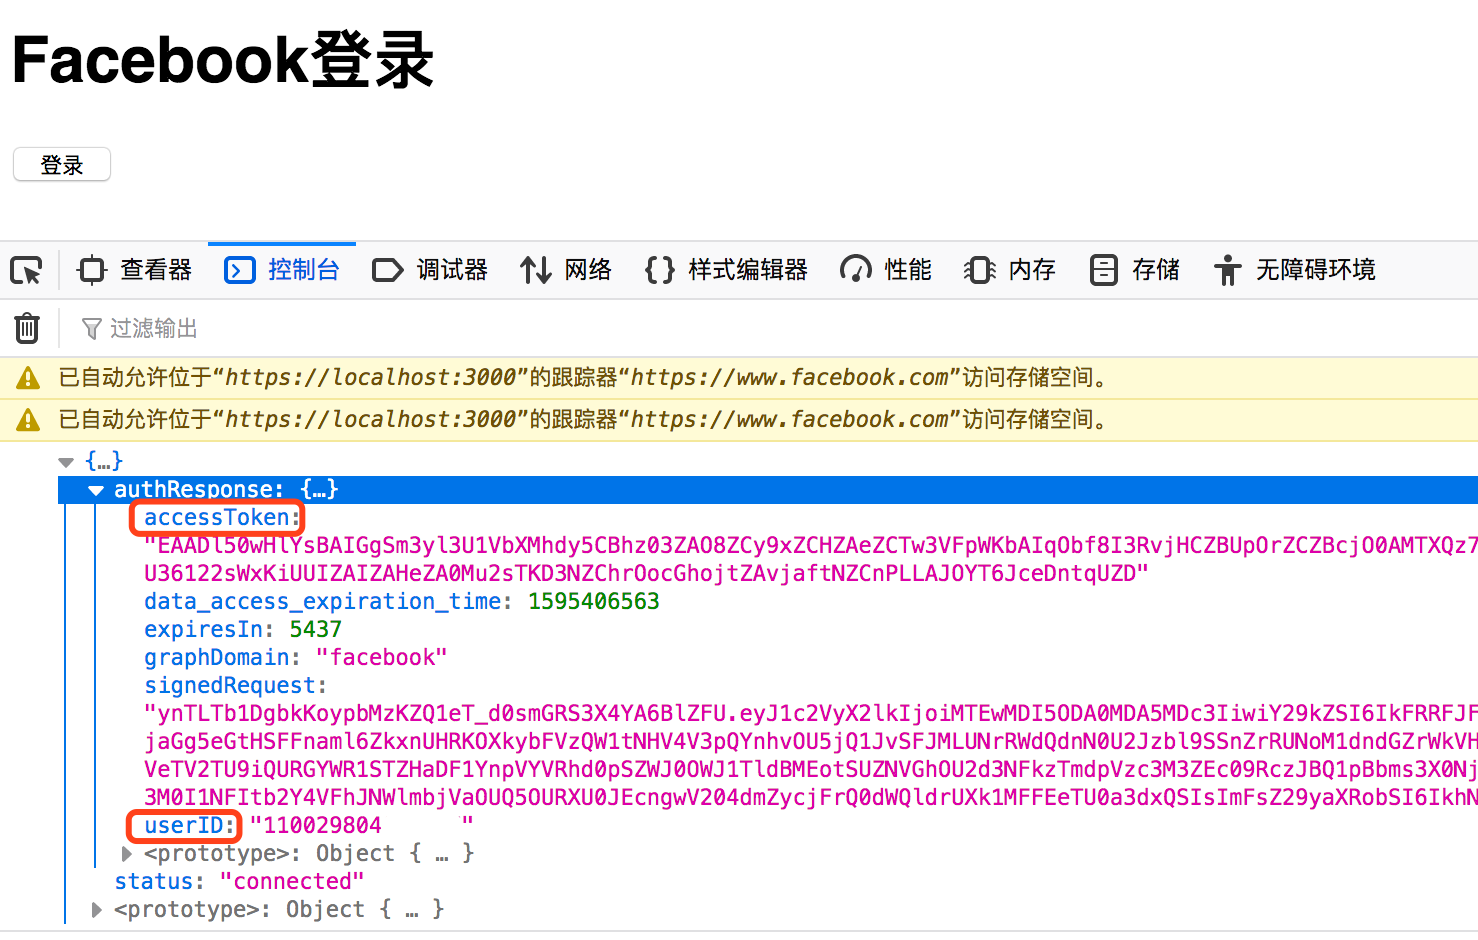Click the expiresIn value 5437
Viewport: 1478px width, 940px height.
316,630
